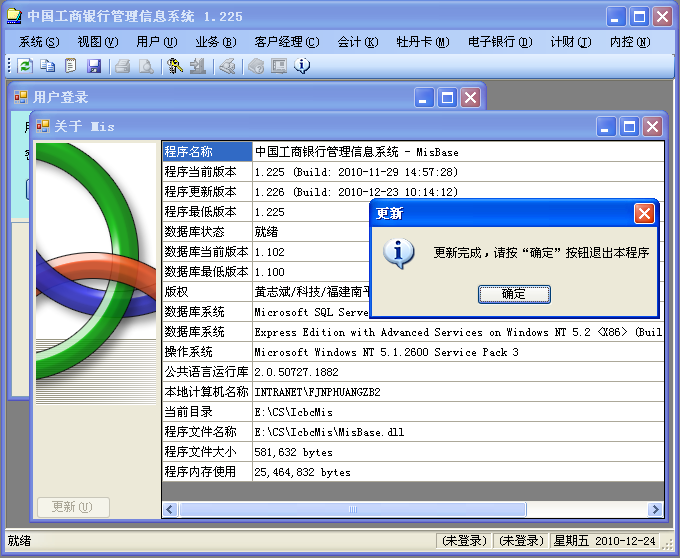Screen dimensions: 680x558
Task: Open the 系统(S) menu
Action: click(39, 42)
